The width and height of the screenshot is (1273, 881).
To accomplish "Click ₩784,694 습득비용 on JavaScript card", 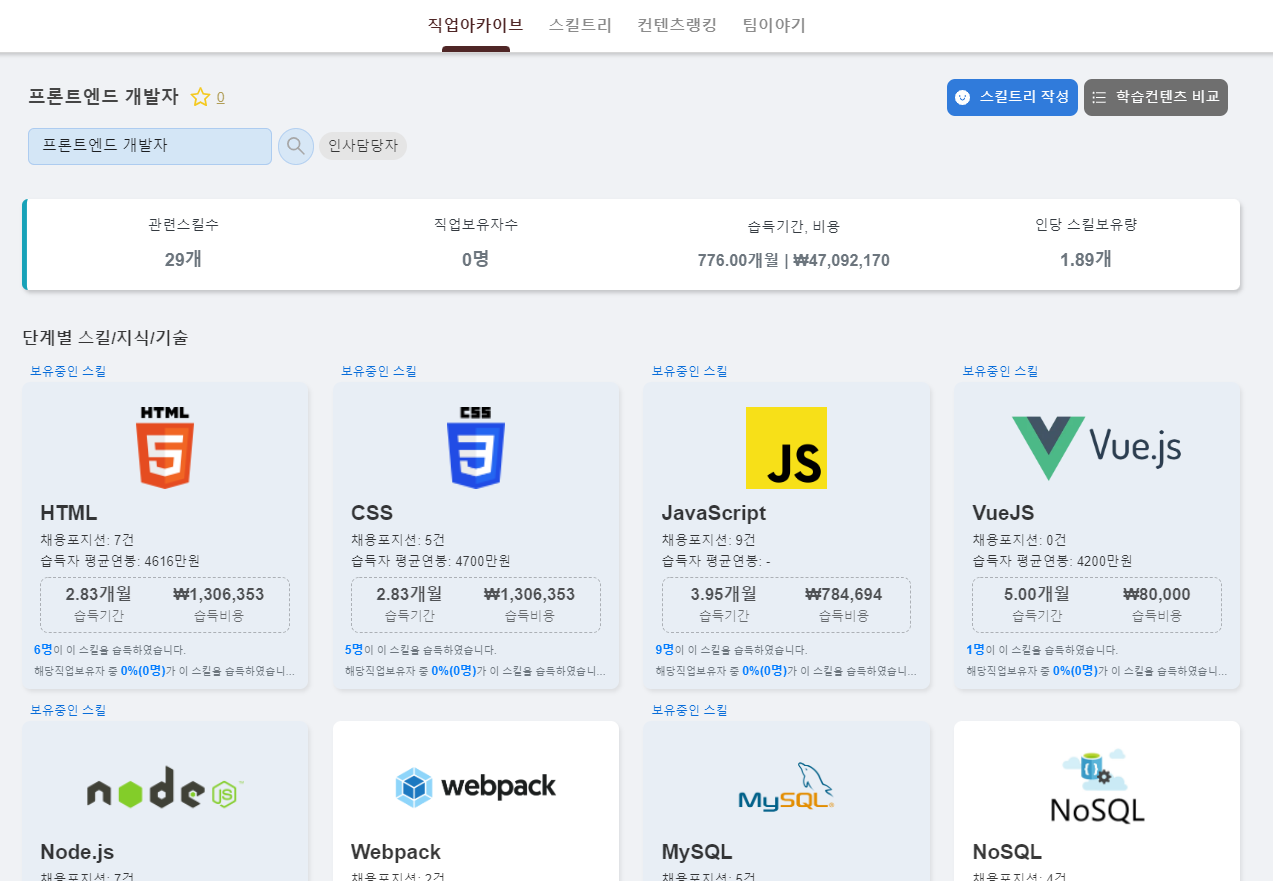I will point(844,594).
